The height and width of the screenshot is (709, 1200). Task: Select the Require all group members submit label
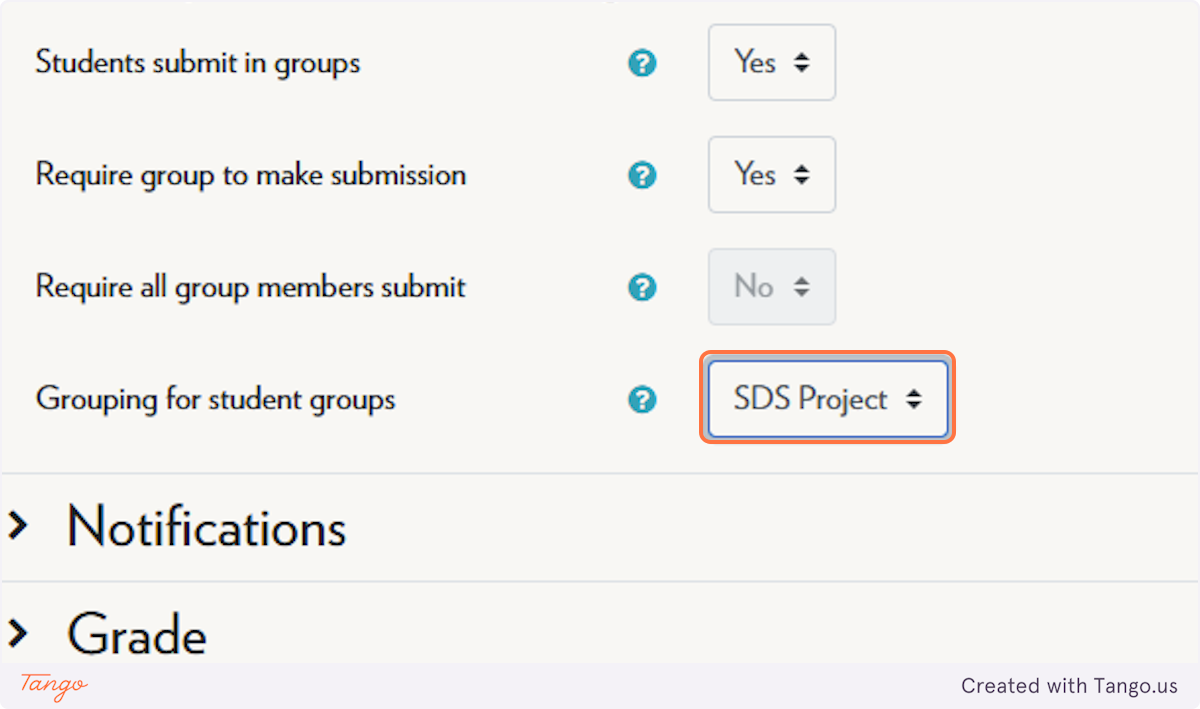tap(251, 287)
